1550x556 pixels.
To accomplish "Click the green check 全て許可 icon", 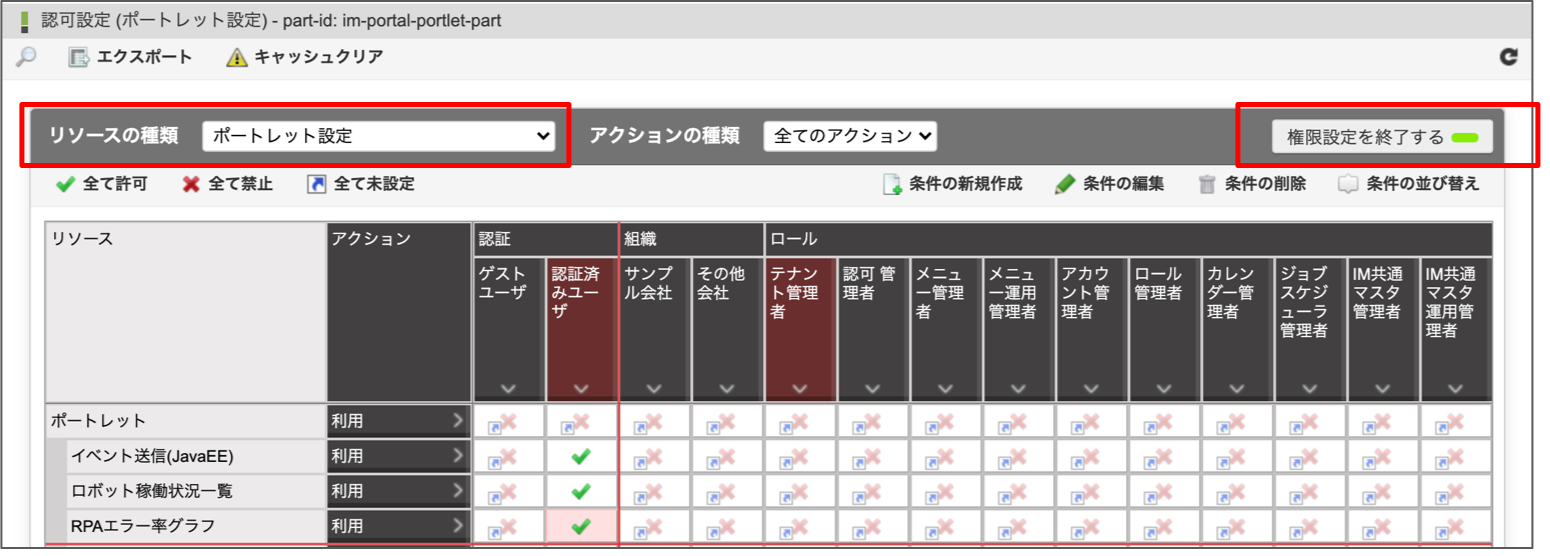I will click(66, 184).
